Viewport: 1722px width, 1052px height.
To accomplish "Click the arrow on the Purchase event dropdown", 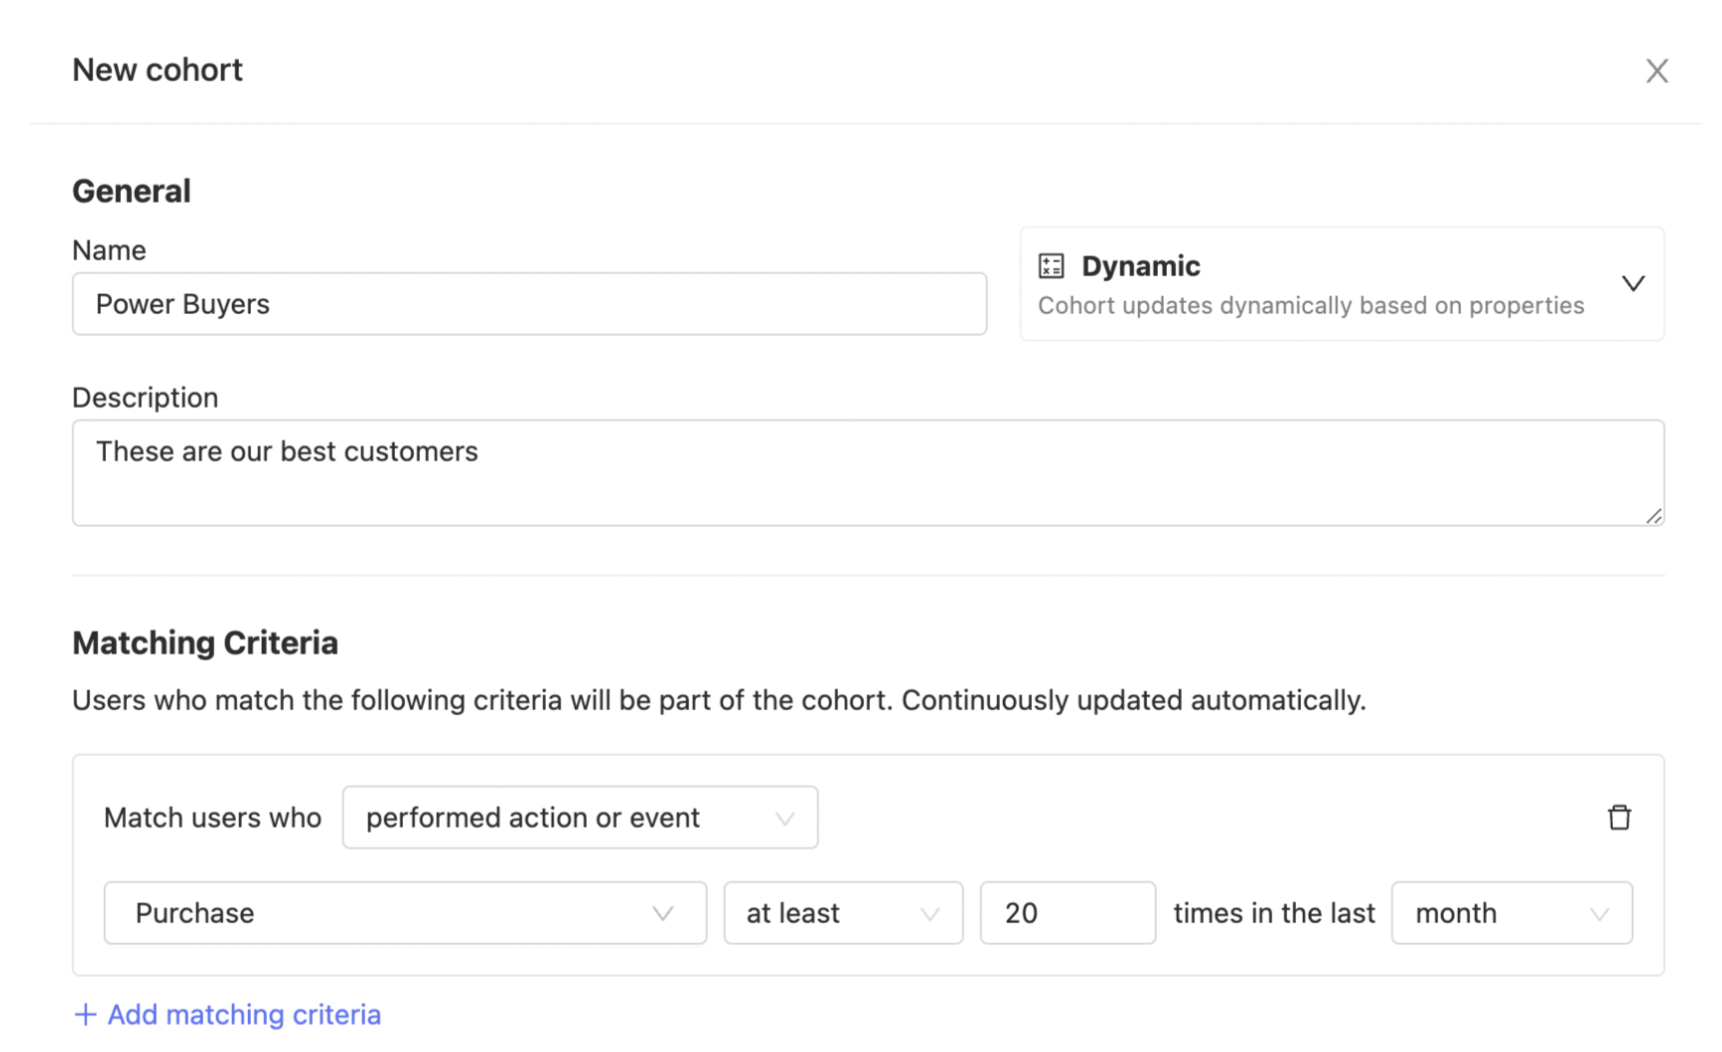I will (662, 913).
